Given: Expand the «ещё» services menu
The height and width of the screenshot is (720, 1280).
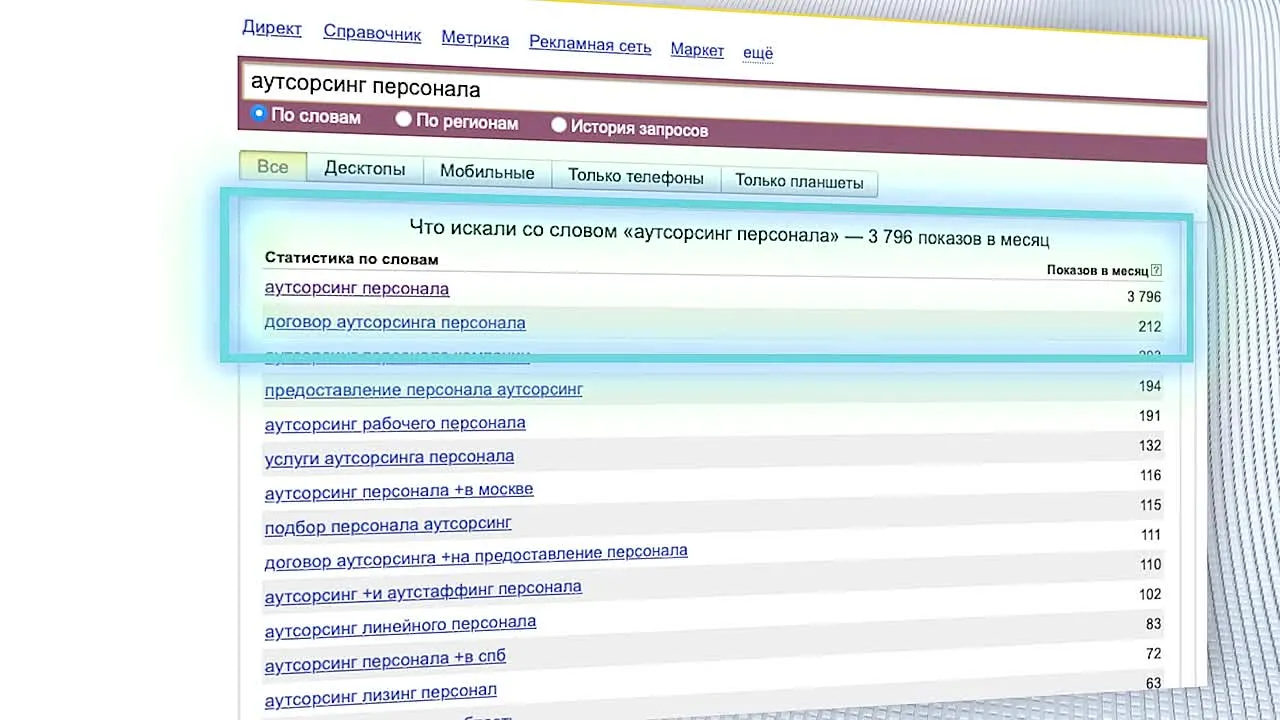Looking at the screenshot, I should [x=757, y=53].
